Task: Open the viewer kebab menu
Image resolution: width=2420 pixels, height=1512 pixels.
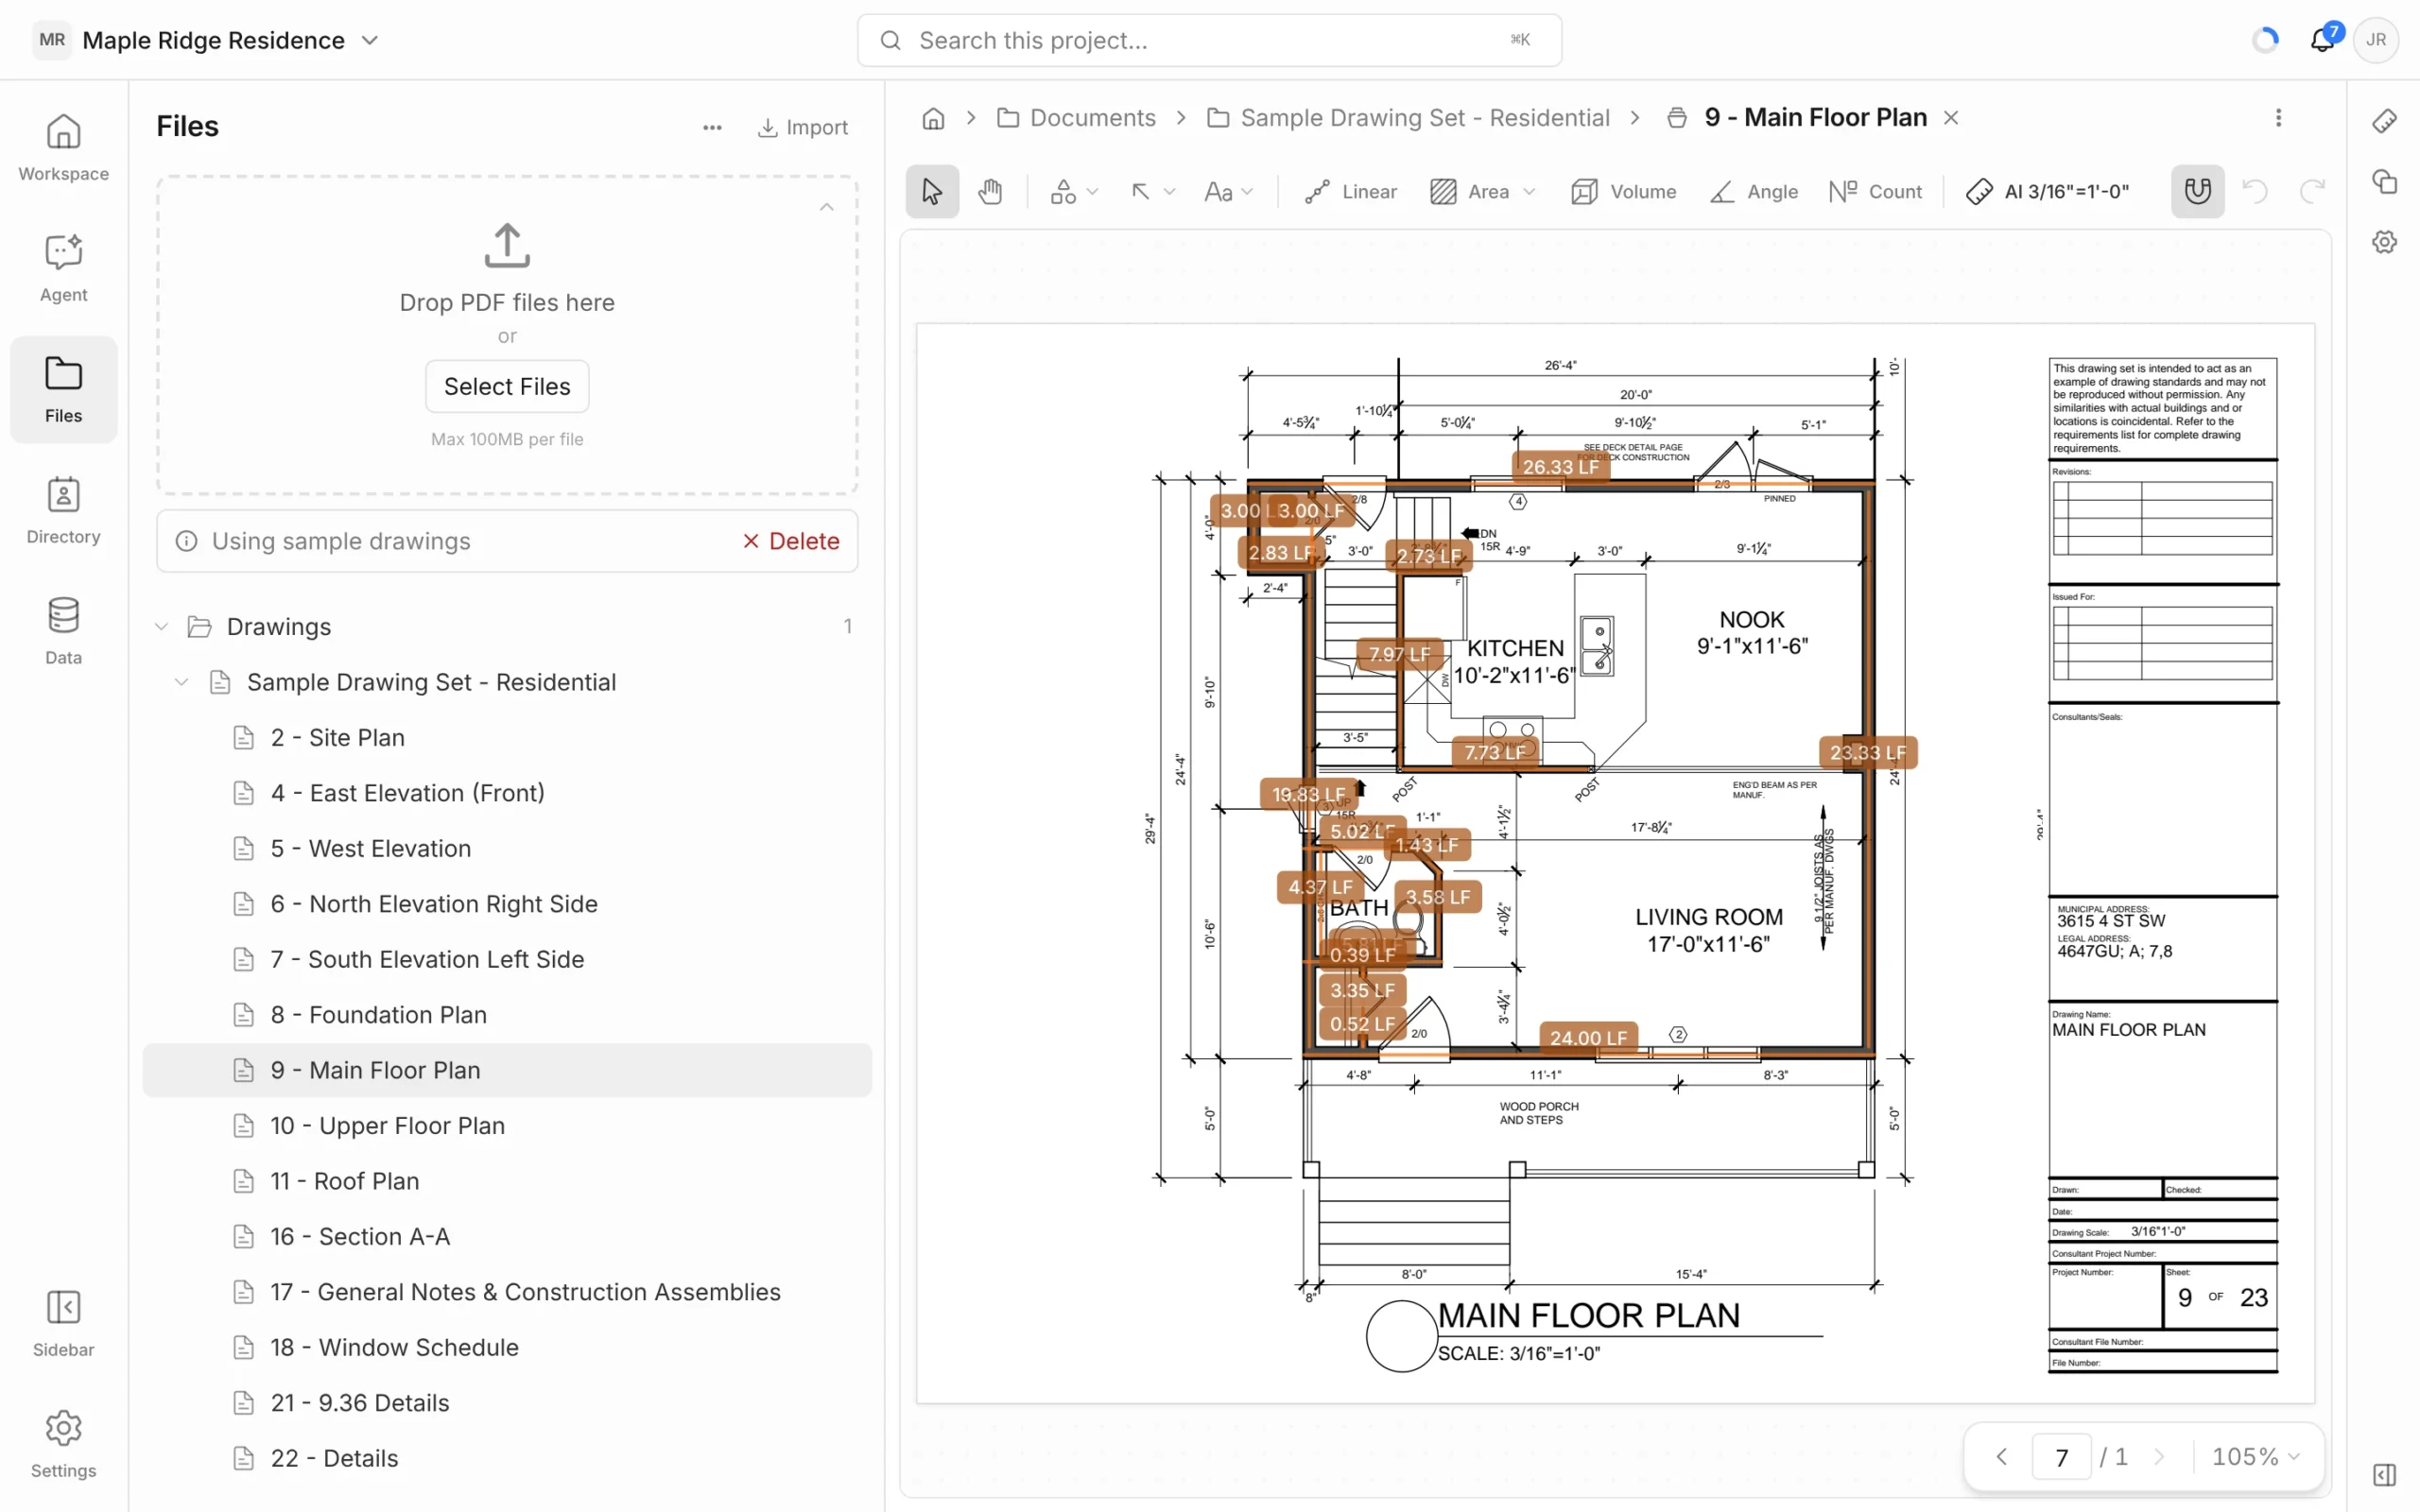Action: pos(2278,118)
